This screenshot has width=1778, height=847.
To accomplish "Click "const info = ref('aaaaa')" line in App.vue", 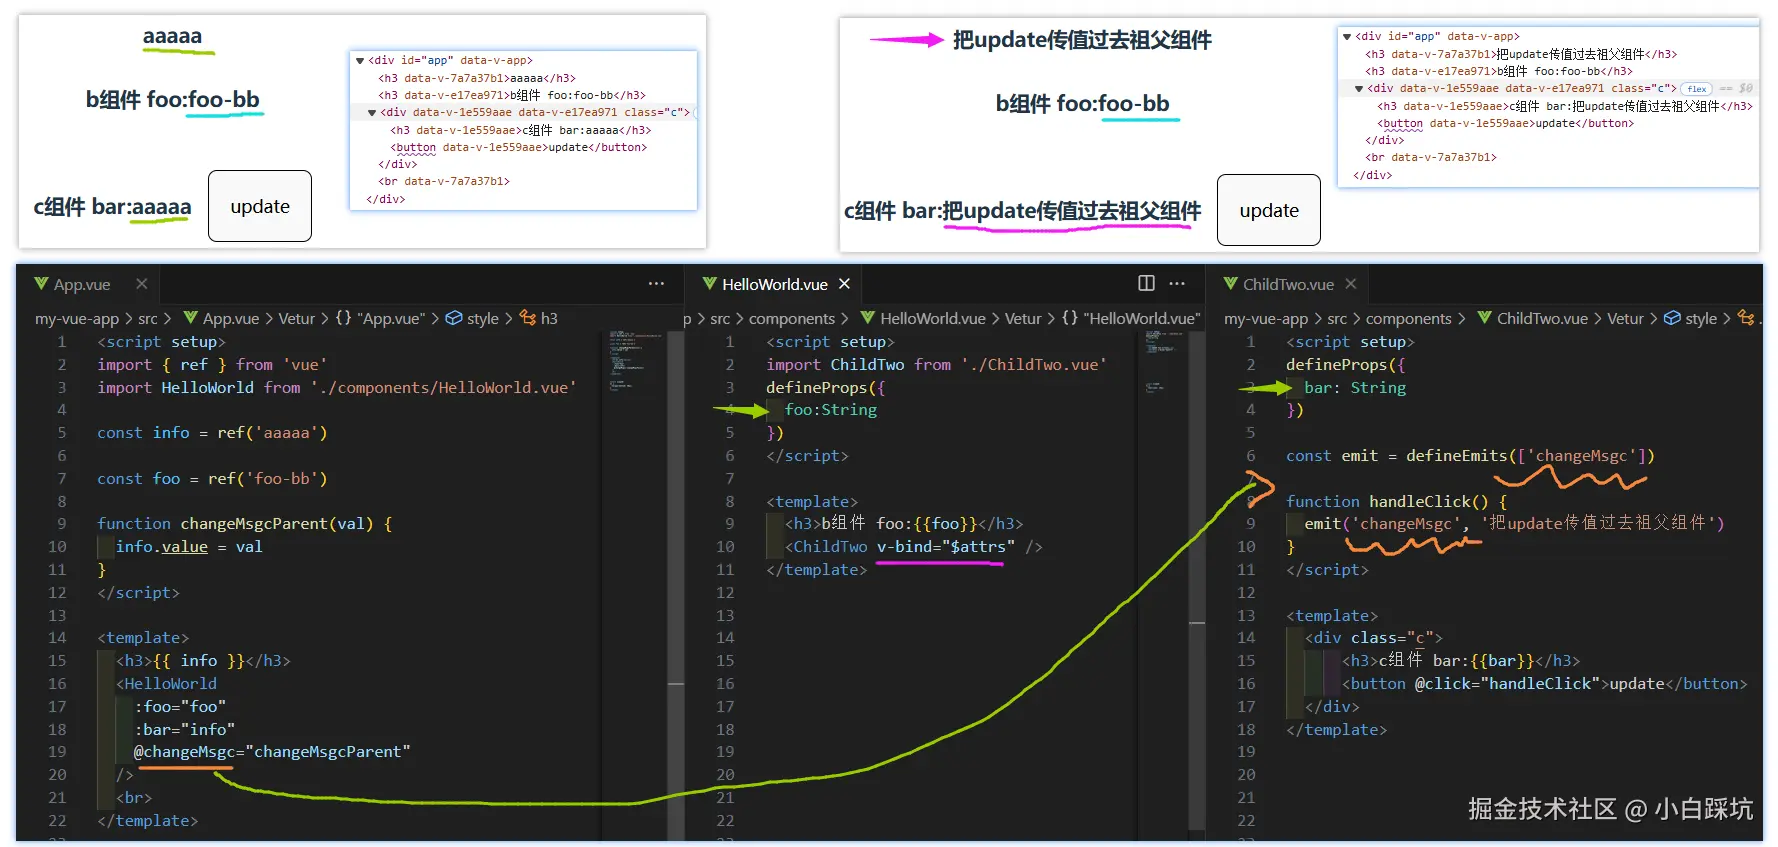I will [x=212, y=432].
